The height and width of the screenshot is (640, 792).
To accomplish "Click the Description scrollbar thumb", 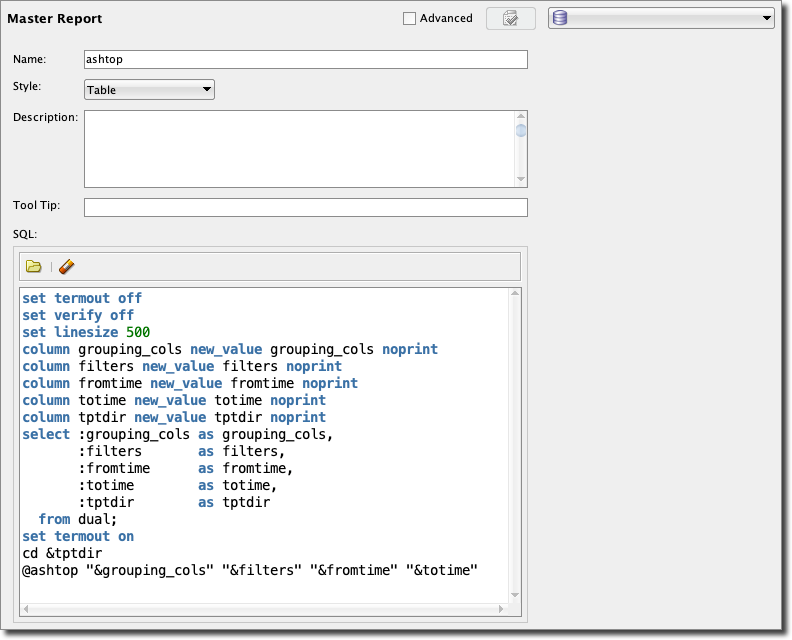I will [521, 131].
